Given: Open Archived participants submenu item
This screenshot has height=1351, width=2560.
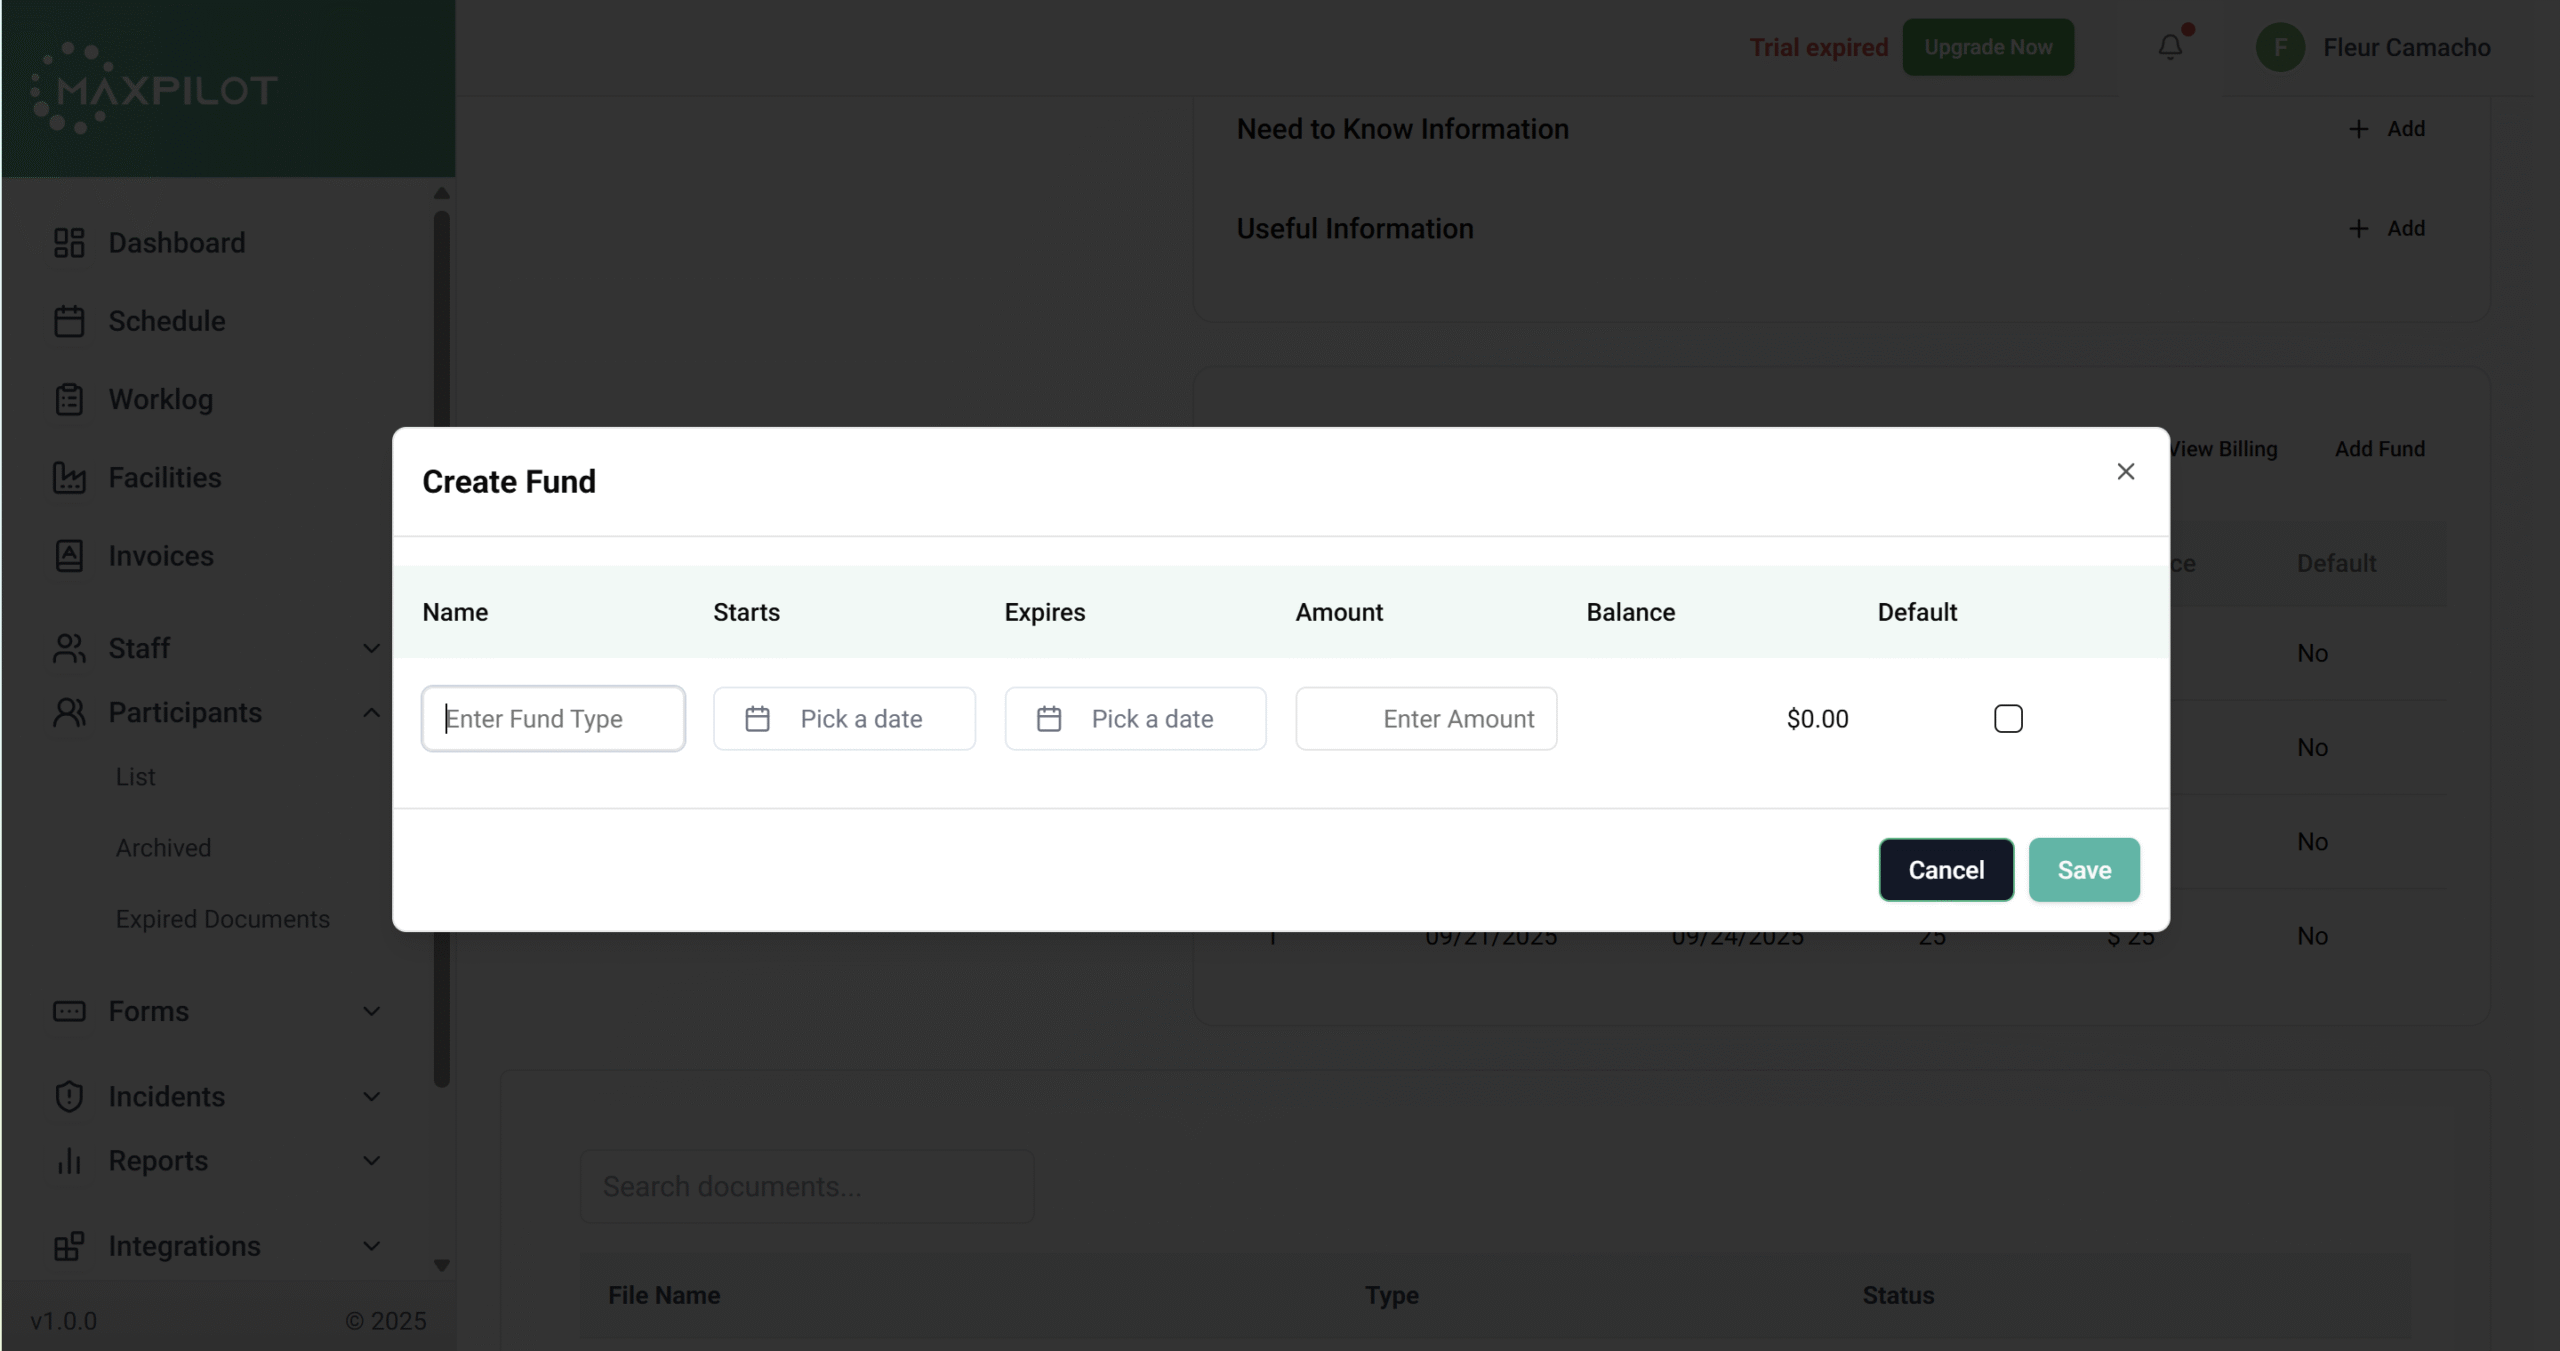Looking at the screenshot, I should [x=163, y=848].
